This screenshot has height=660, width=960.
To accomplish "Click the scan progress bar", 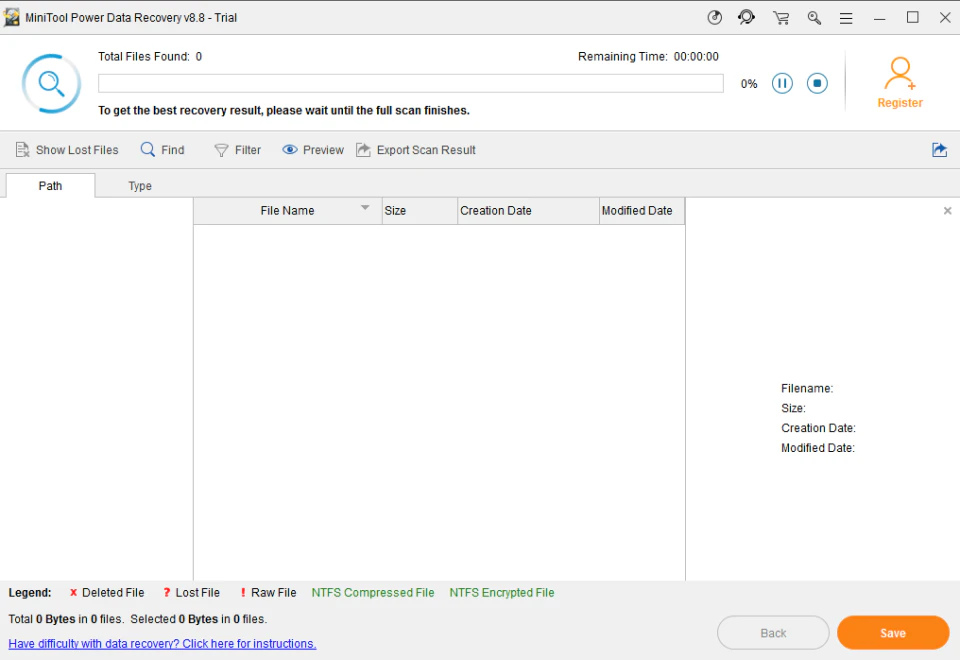I will (410, 83).
